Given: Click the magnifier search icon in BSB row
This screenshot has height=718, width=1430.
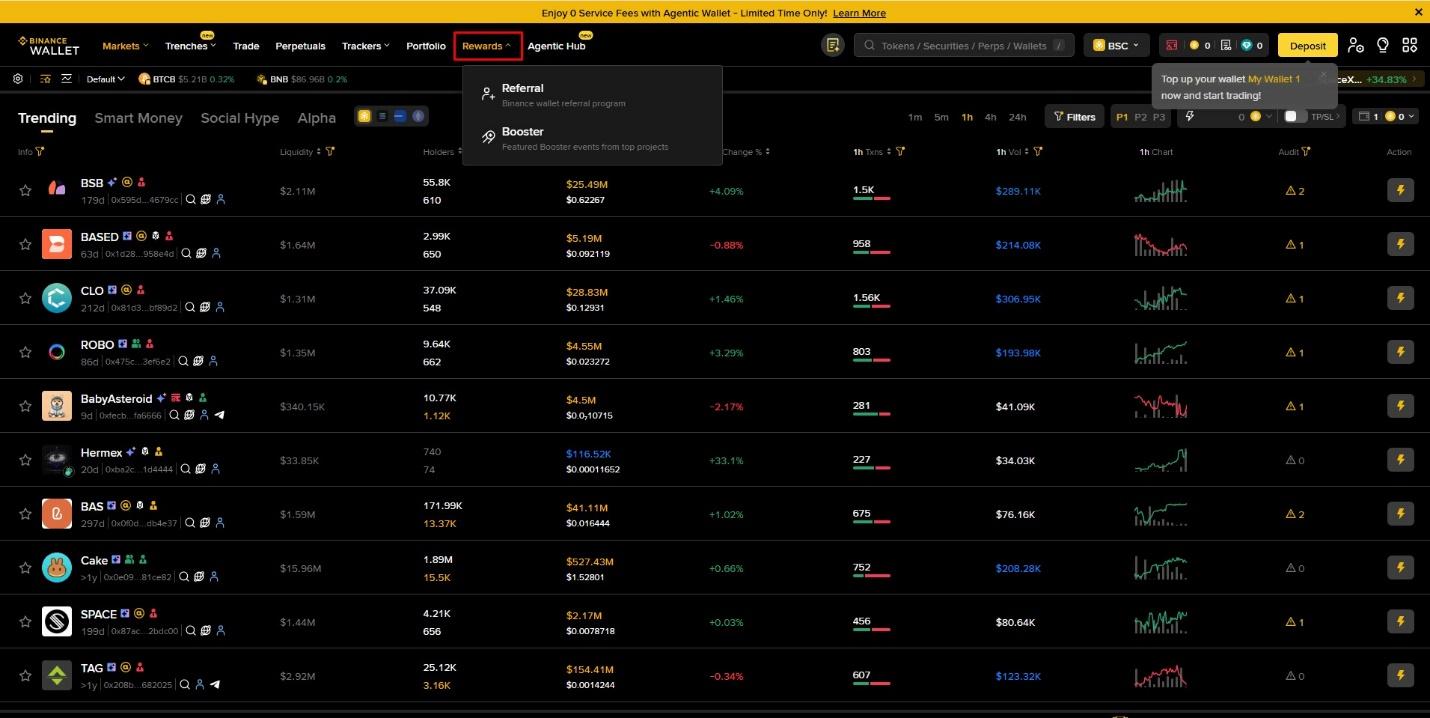Looking at the screenshot, I should [x=190, y=199].
